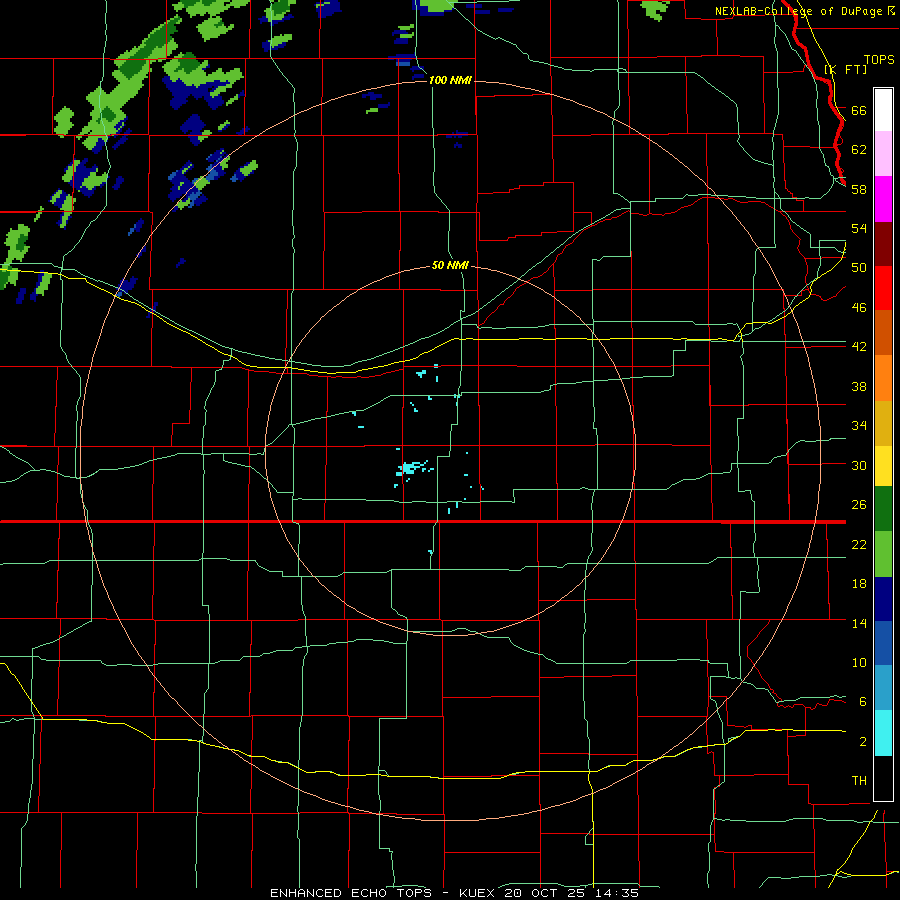This screenshot has width=900, height=900.
Task: Click the bright red legend swatch
Action: (x=883, y=288)
